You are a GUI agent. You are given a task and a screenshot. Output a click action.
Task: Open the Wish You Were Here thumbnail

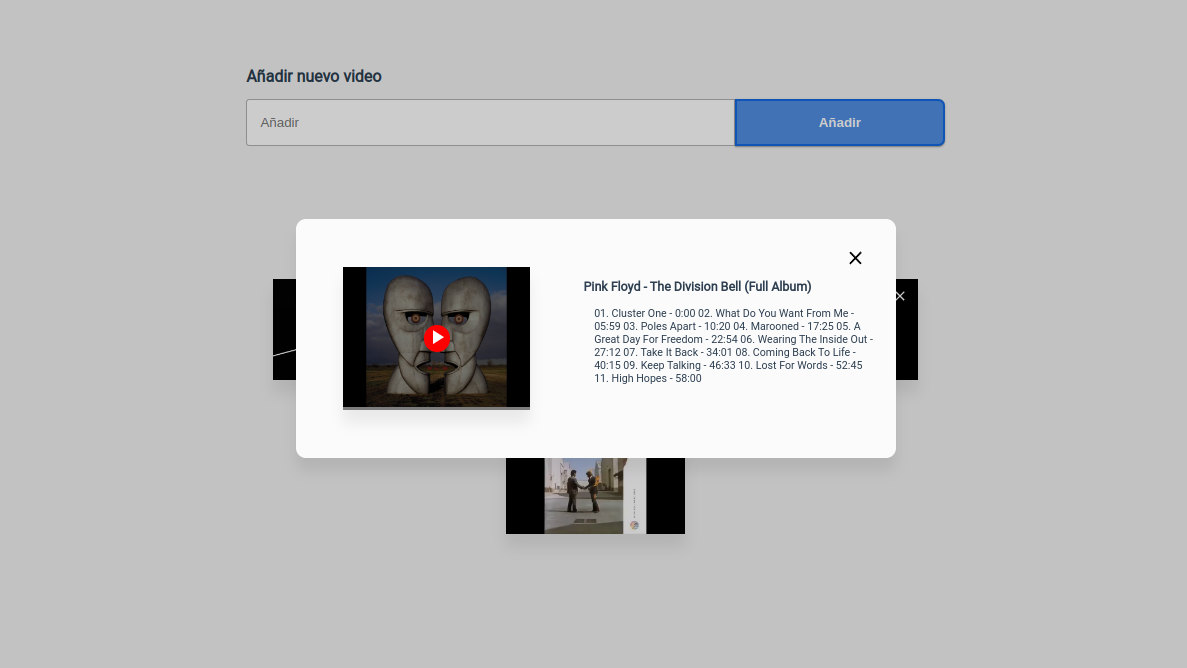(x=595, y=496)
